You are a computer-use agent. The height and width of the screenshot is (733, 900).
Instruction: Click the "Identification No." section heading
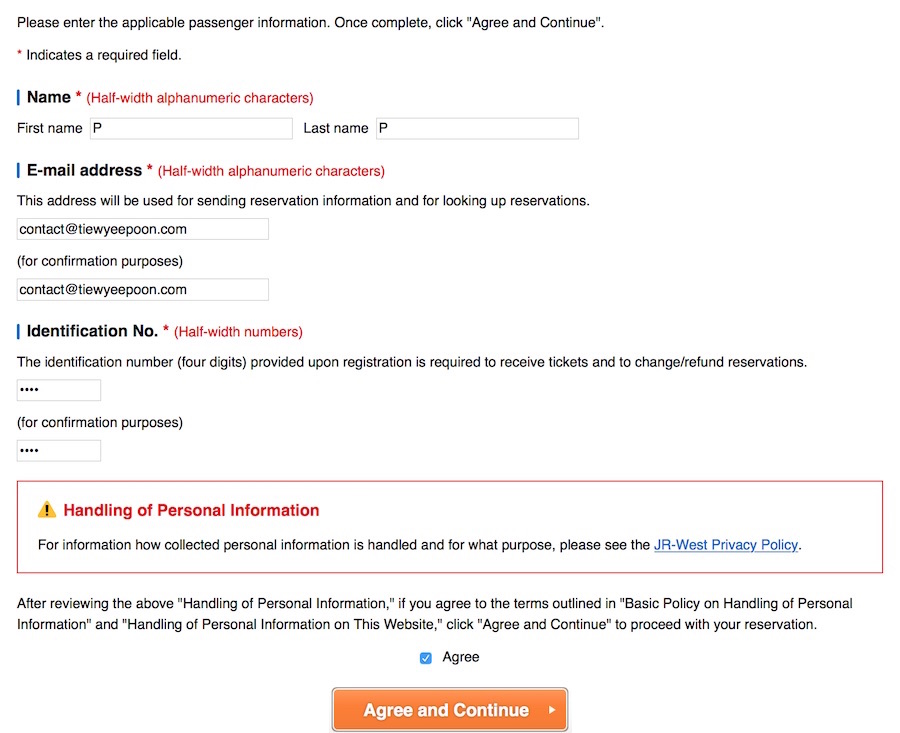point(92,331)
